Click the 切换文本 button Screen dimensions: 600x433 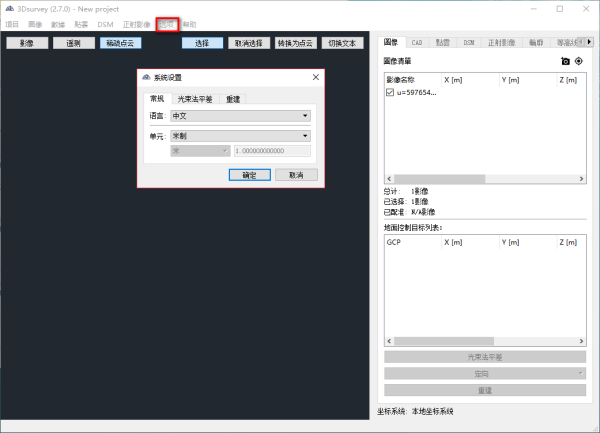342,43
